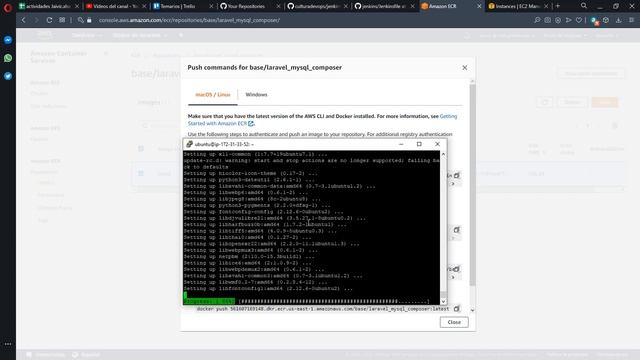
Task: Open the PuTTY window system menu icon
Action: [x=189, y=144]
